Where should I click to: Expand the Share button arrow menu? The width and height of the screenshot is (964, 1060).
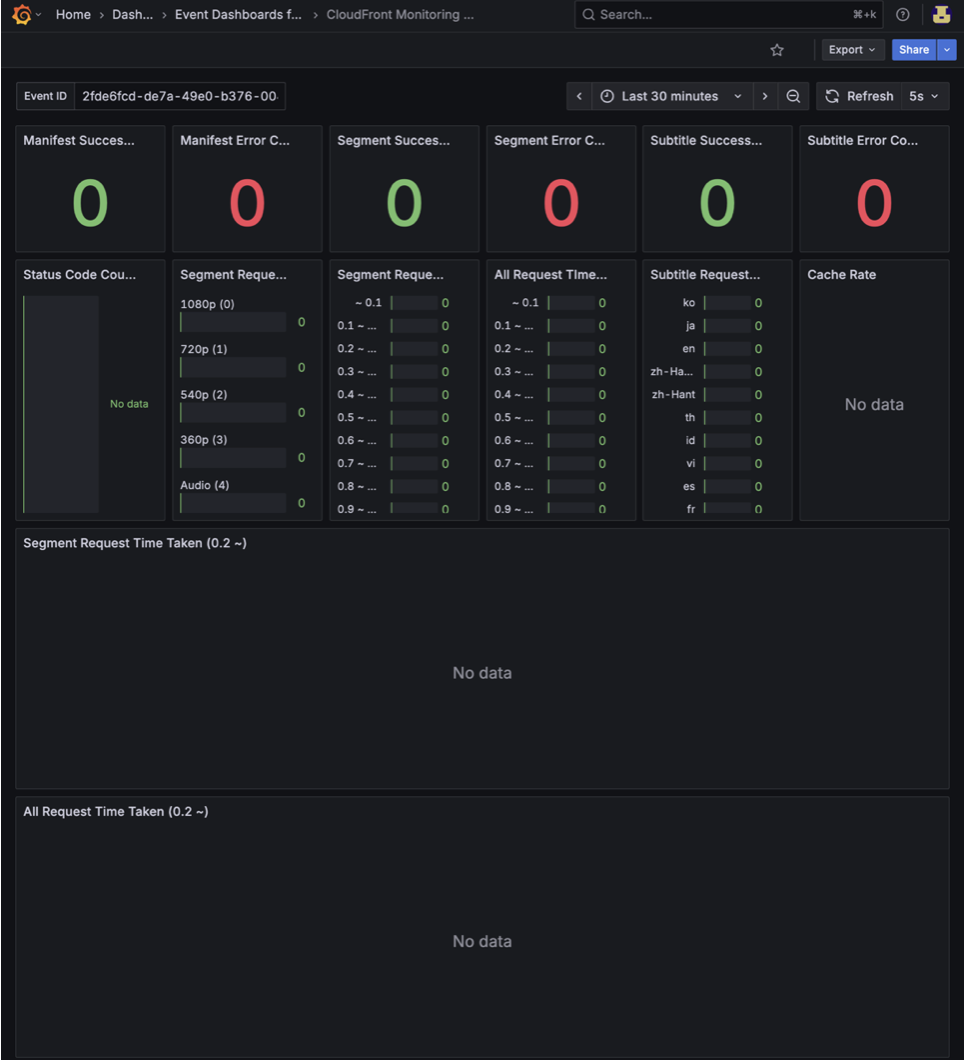pyautogui.click(x=946, y=50)
